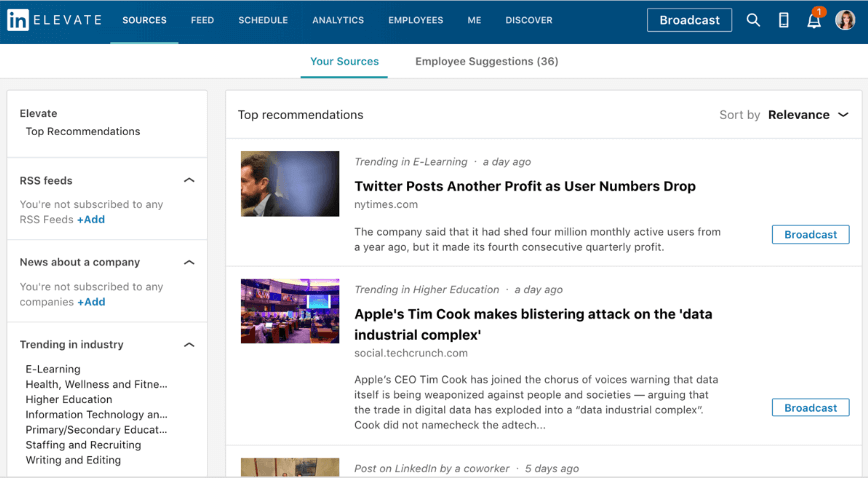
Task: Click the mobile phone icon
Action: click(783, 20)
